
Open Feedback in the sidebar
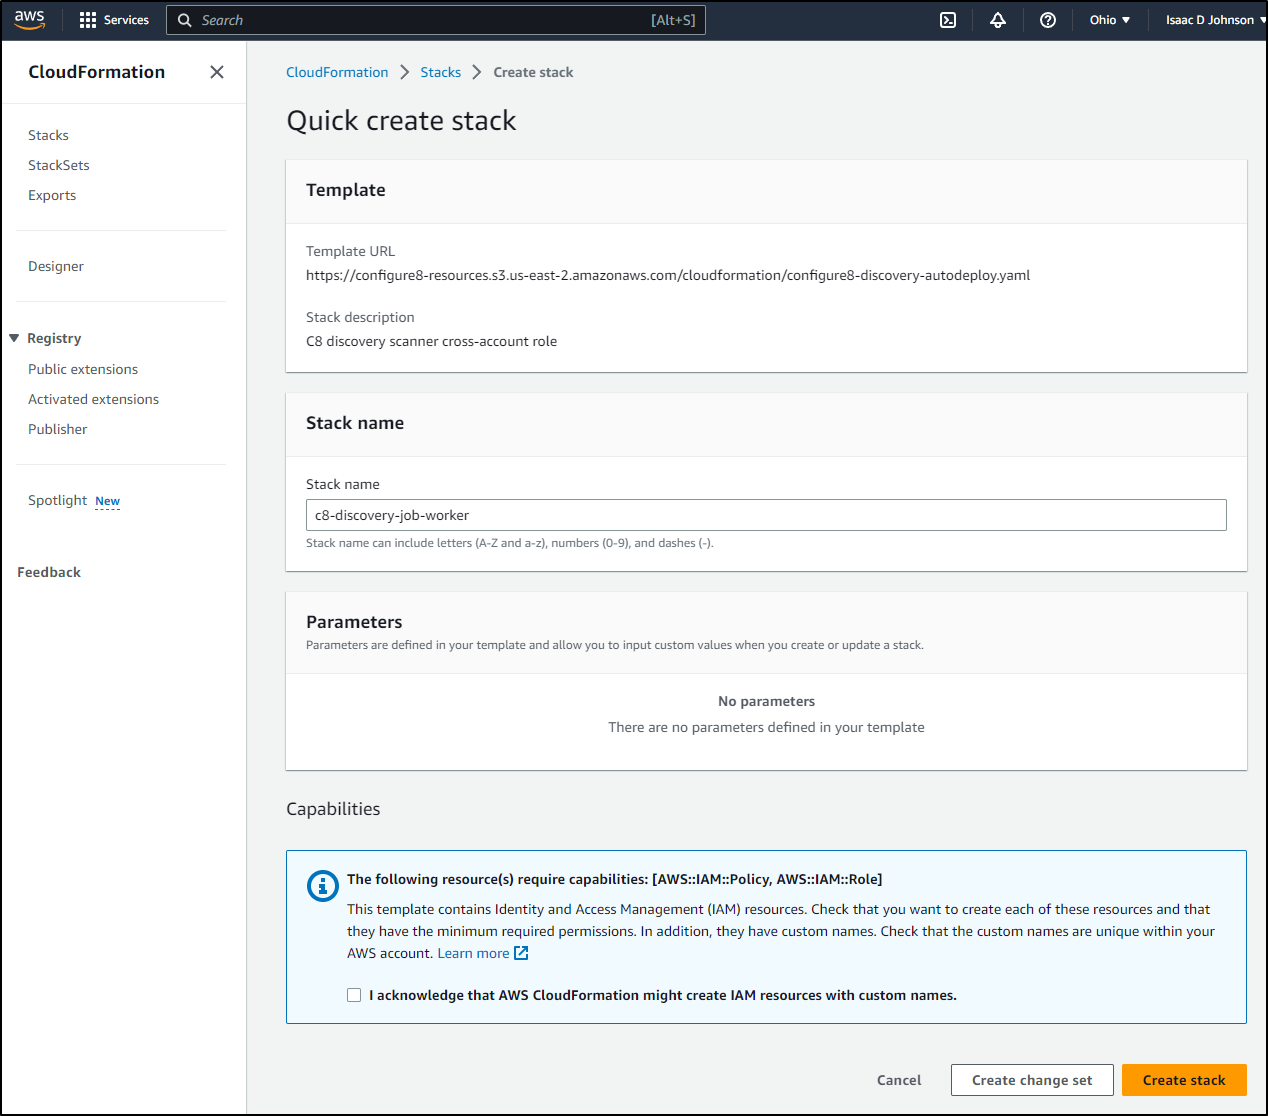(x=49, y=572)
